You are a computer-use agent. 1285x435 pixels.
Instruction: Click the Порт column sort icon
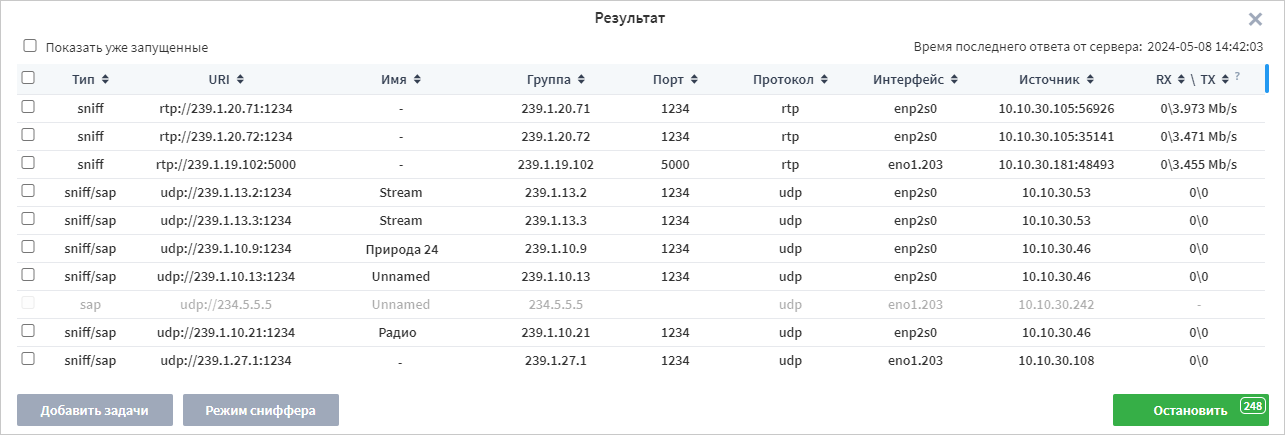tap(694, 79)
